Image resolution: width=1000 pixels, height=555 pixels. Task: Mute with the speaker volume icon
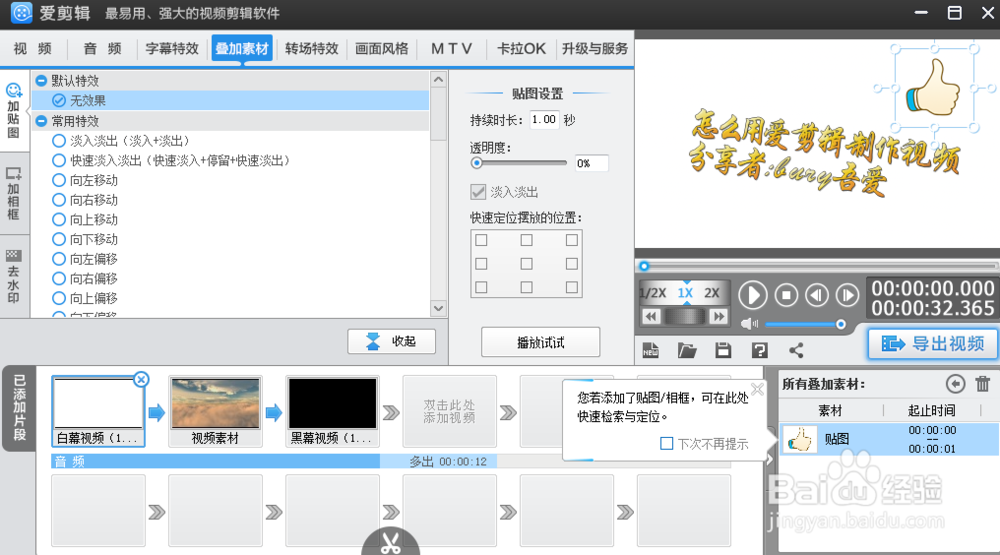click(x=749, y=324)
